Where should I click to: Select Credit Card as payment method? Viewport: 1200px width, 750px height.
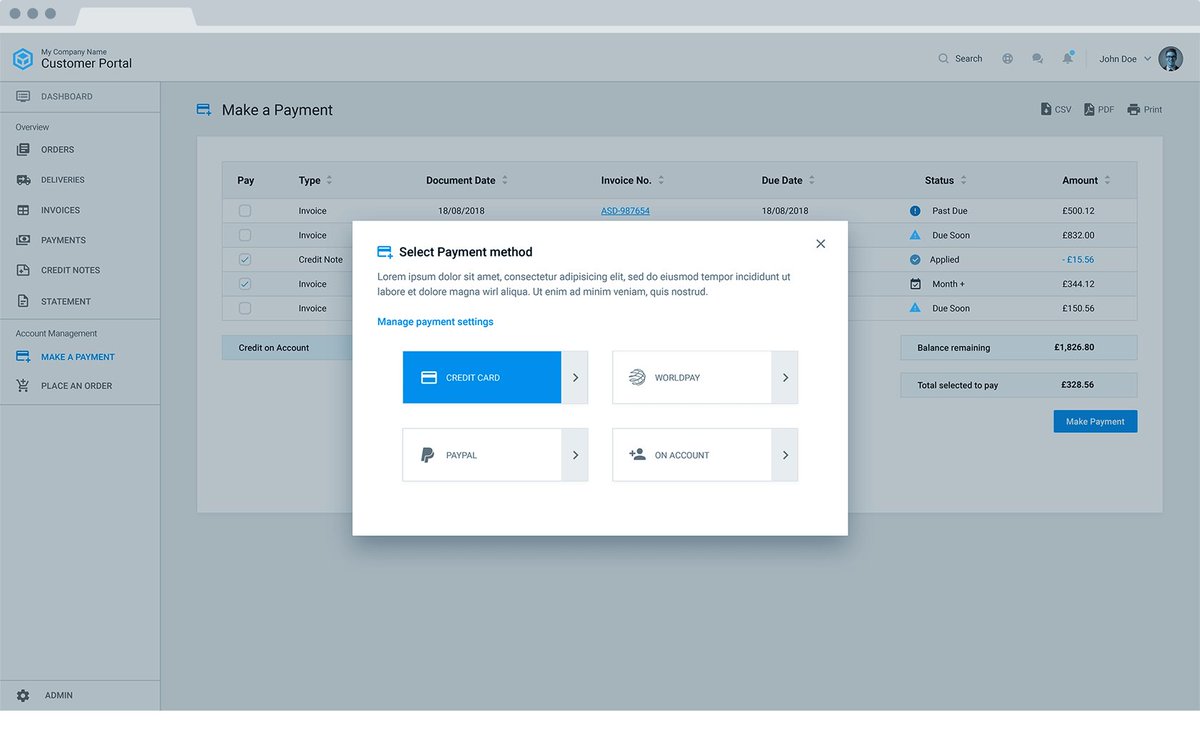pos(481,378)
